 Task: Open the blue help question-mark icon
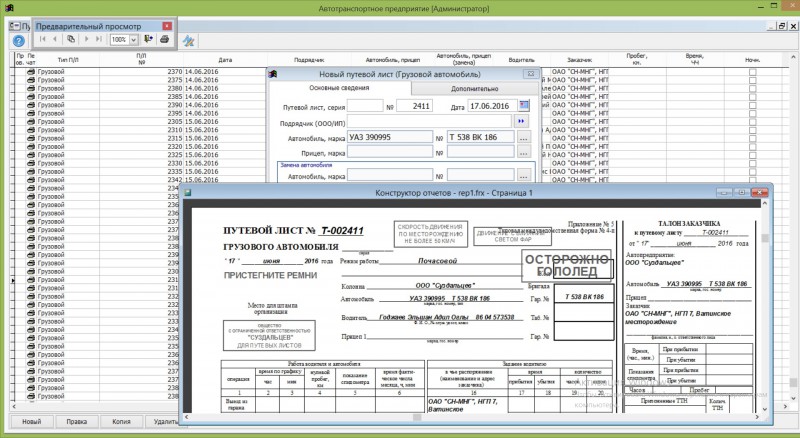click(x=18, y=41)
